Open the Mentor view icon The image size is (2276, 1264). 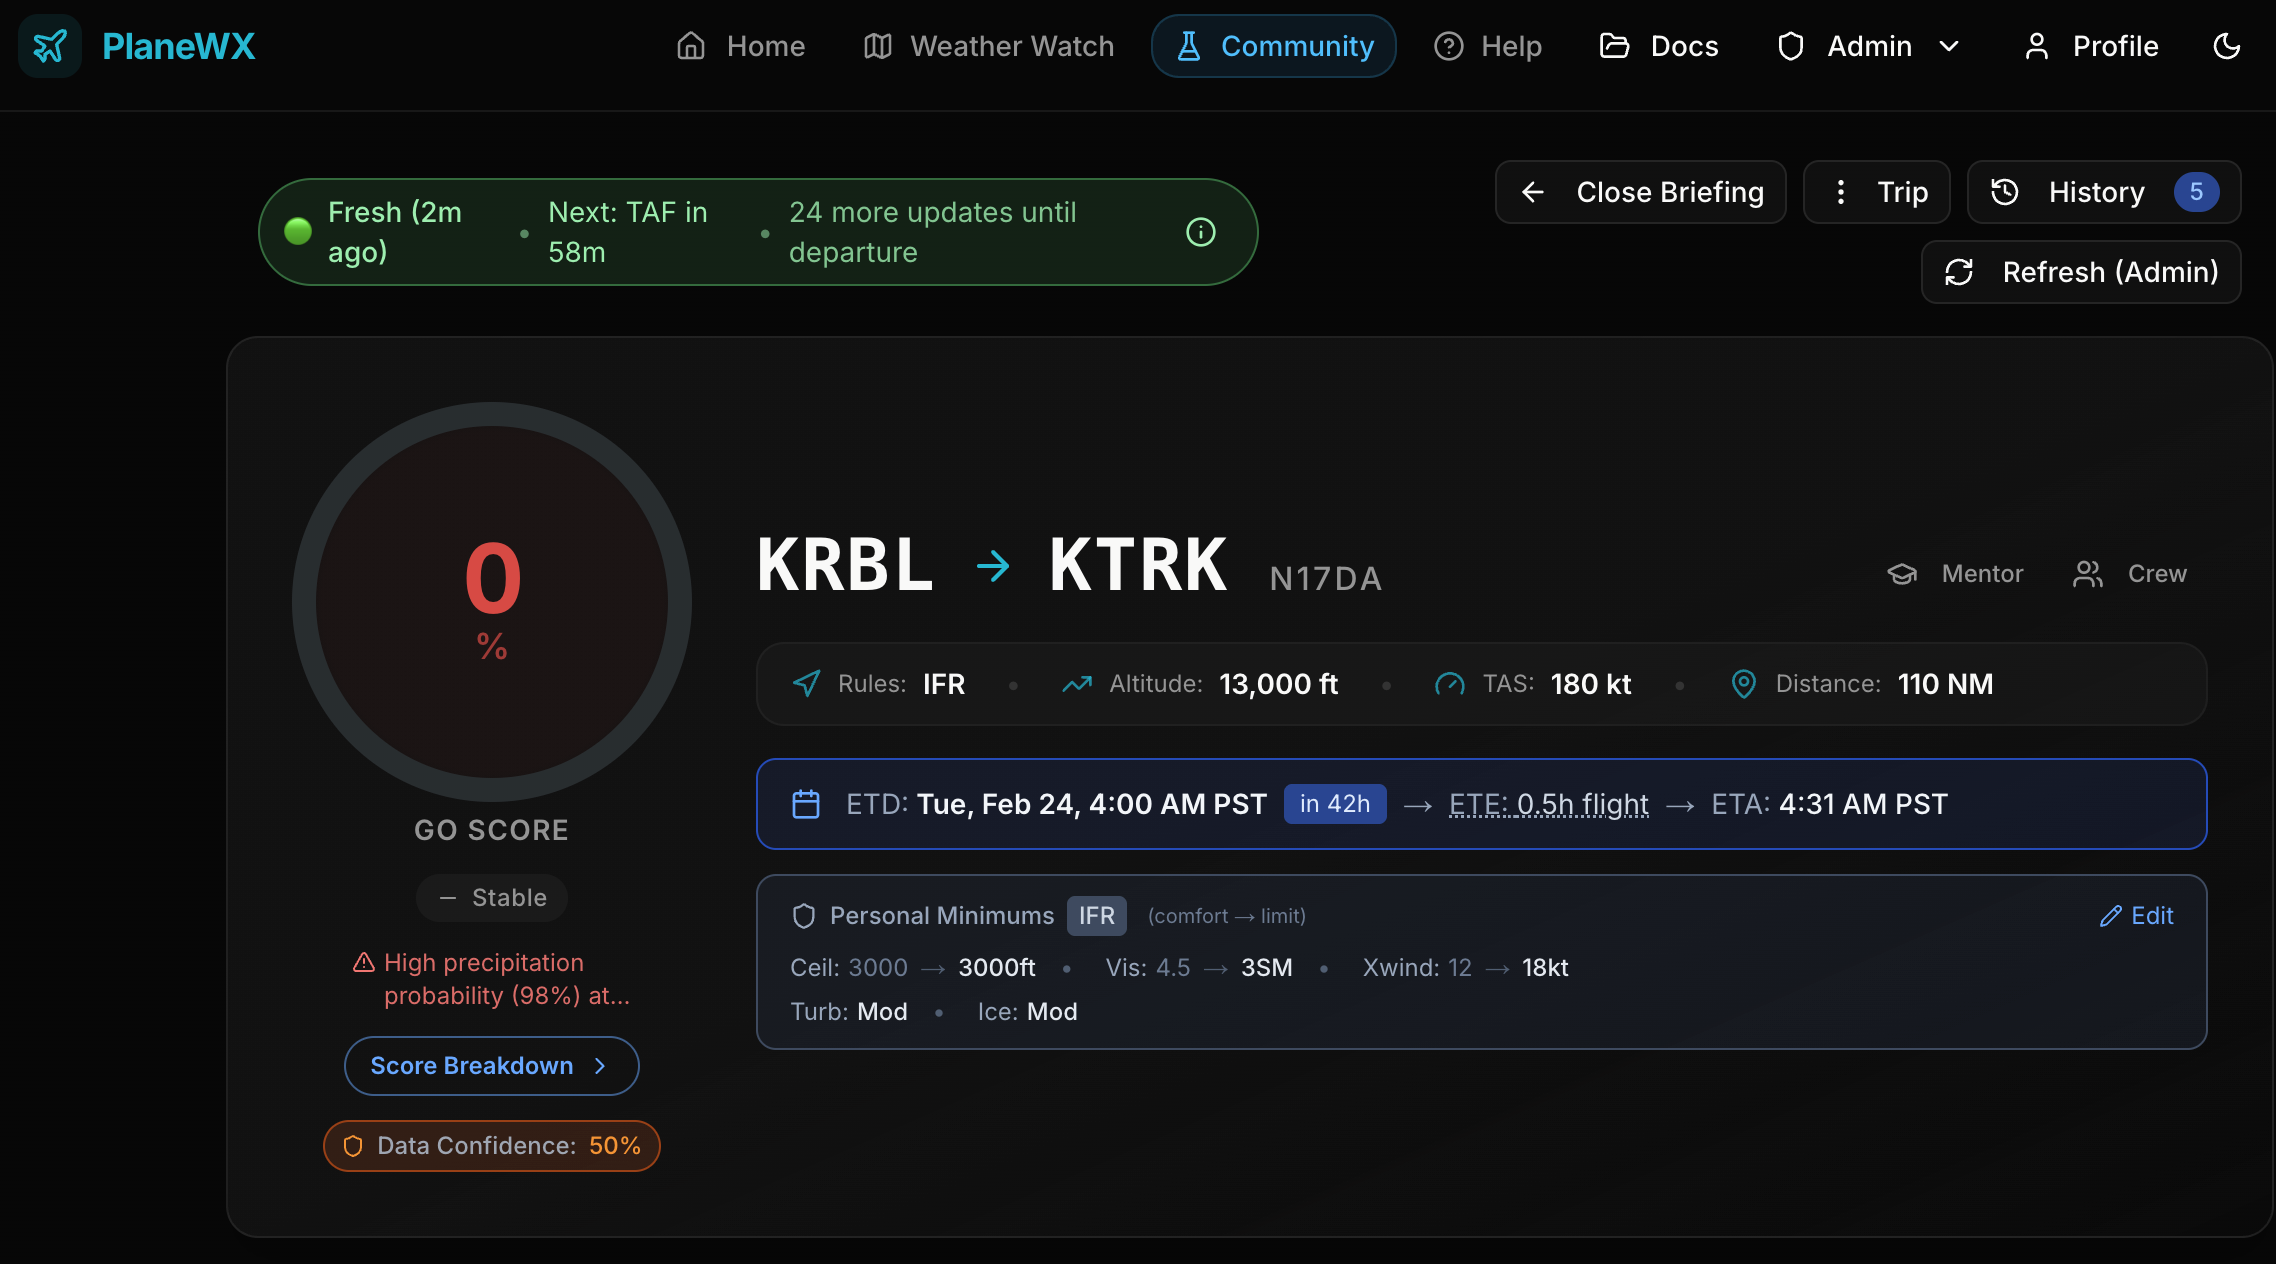click(x=1903, y=573)
